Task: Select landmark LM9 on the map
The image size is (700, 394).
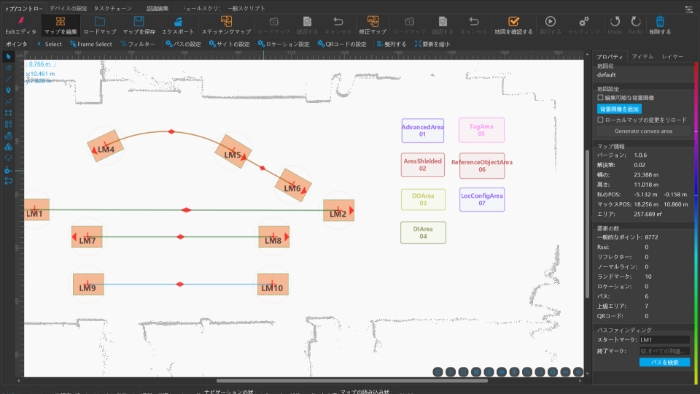Action: coord(88,284)
